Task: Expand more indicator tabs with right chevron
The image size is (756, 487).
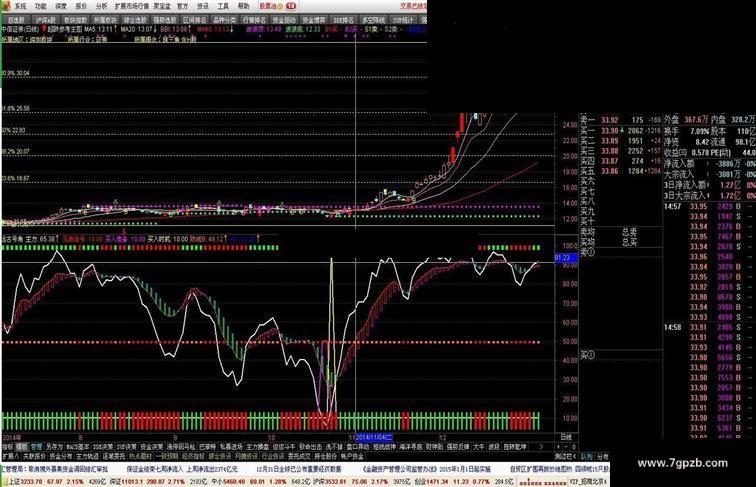Action: [541, 447]
